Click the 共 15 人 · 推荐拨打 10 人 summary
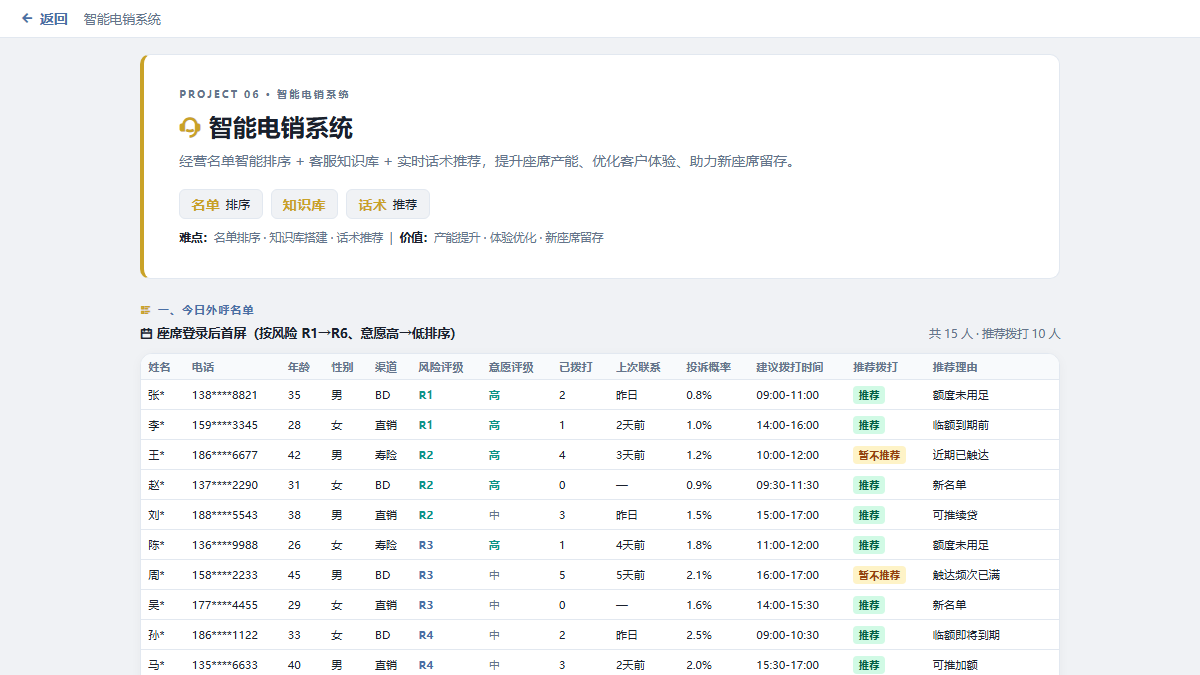Image resolution: width=1200 pixels, height=675 pixels. 994,333
